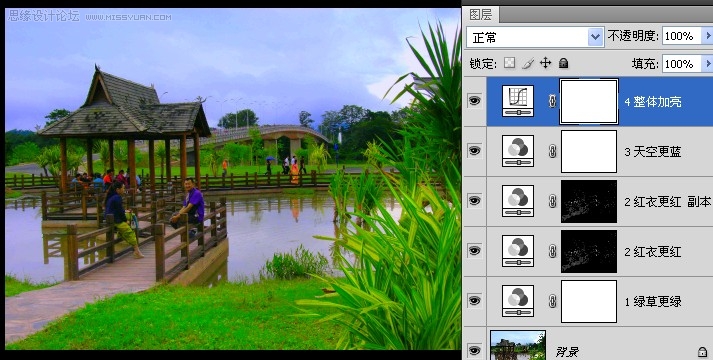Select adjustment icon of 2 红衣更红 layer
The height and width of the screenshot is (360, 713).
point(518,251)
